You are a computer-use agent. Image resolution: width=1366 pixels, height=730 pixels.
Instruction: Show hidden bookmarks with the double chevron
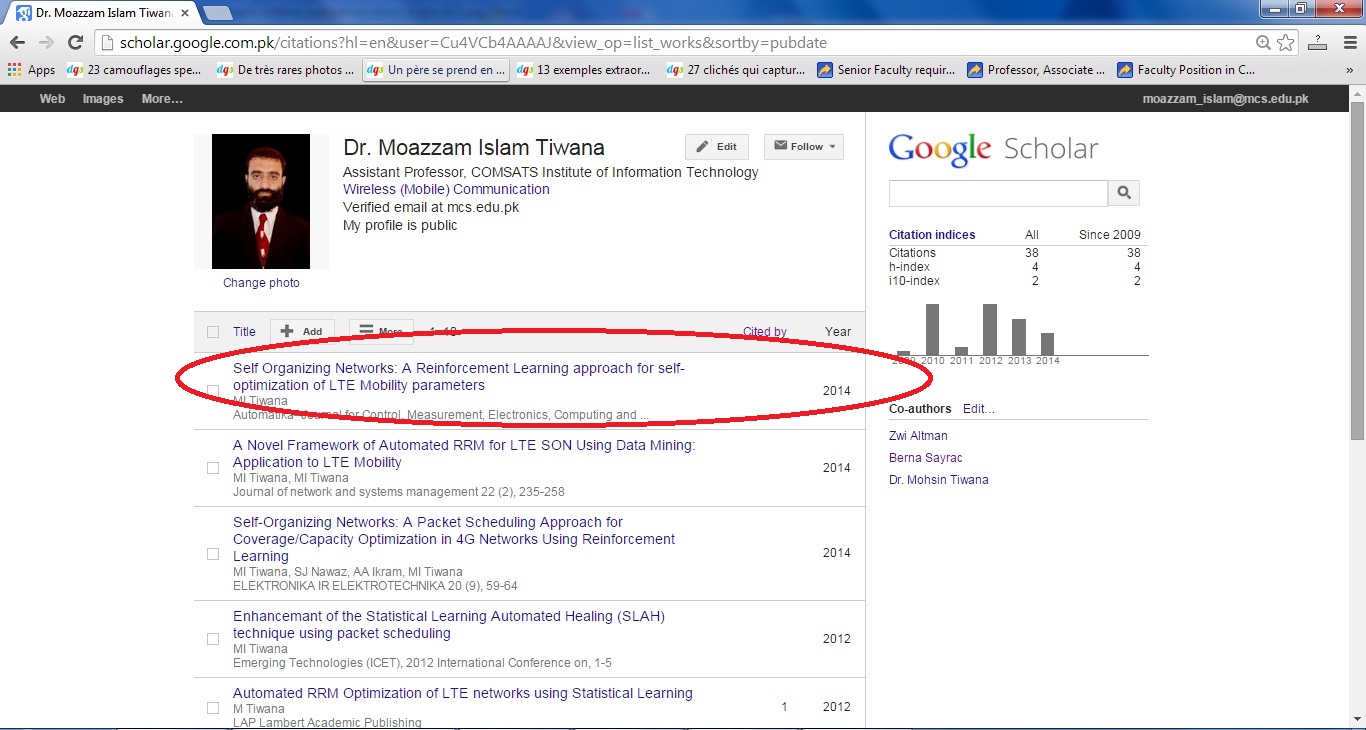click(x=1350, y=70)
